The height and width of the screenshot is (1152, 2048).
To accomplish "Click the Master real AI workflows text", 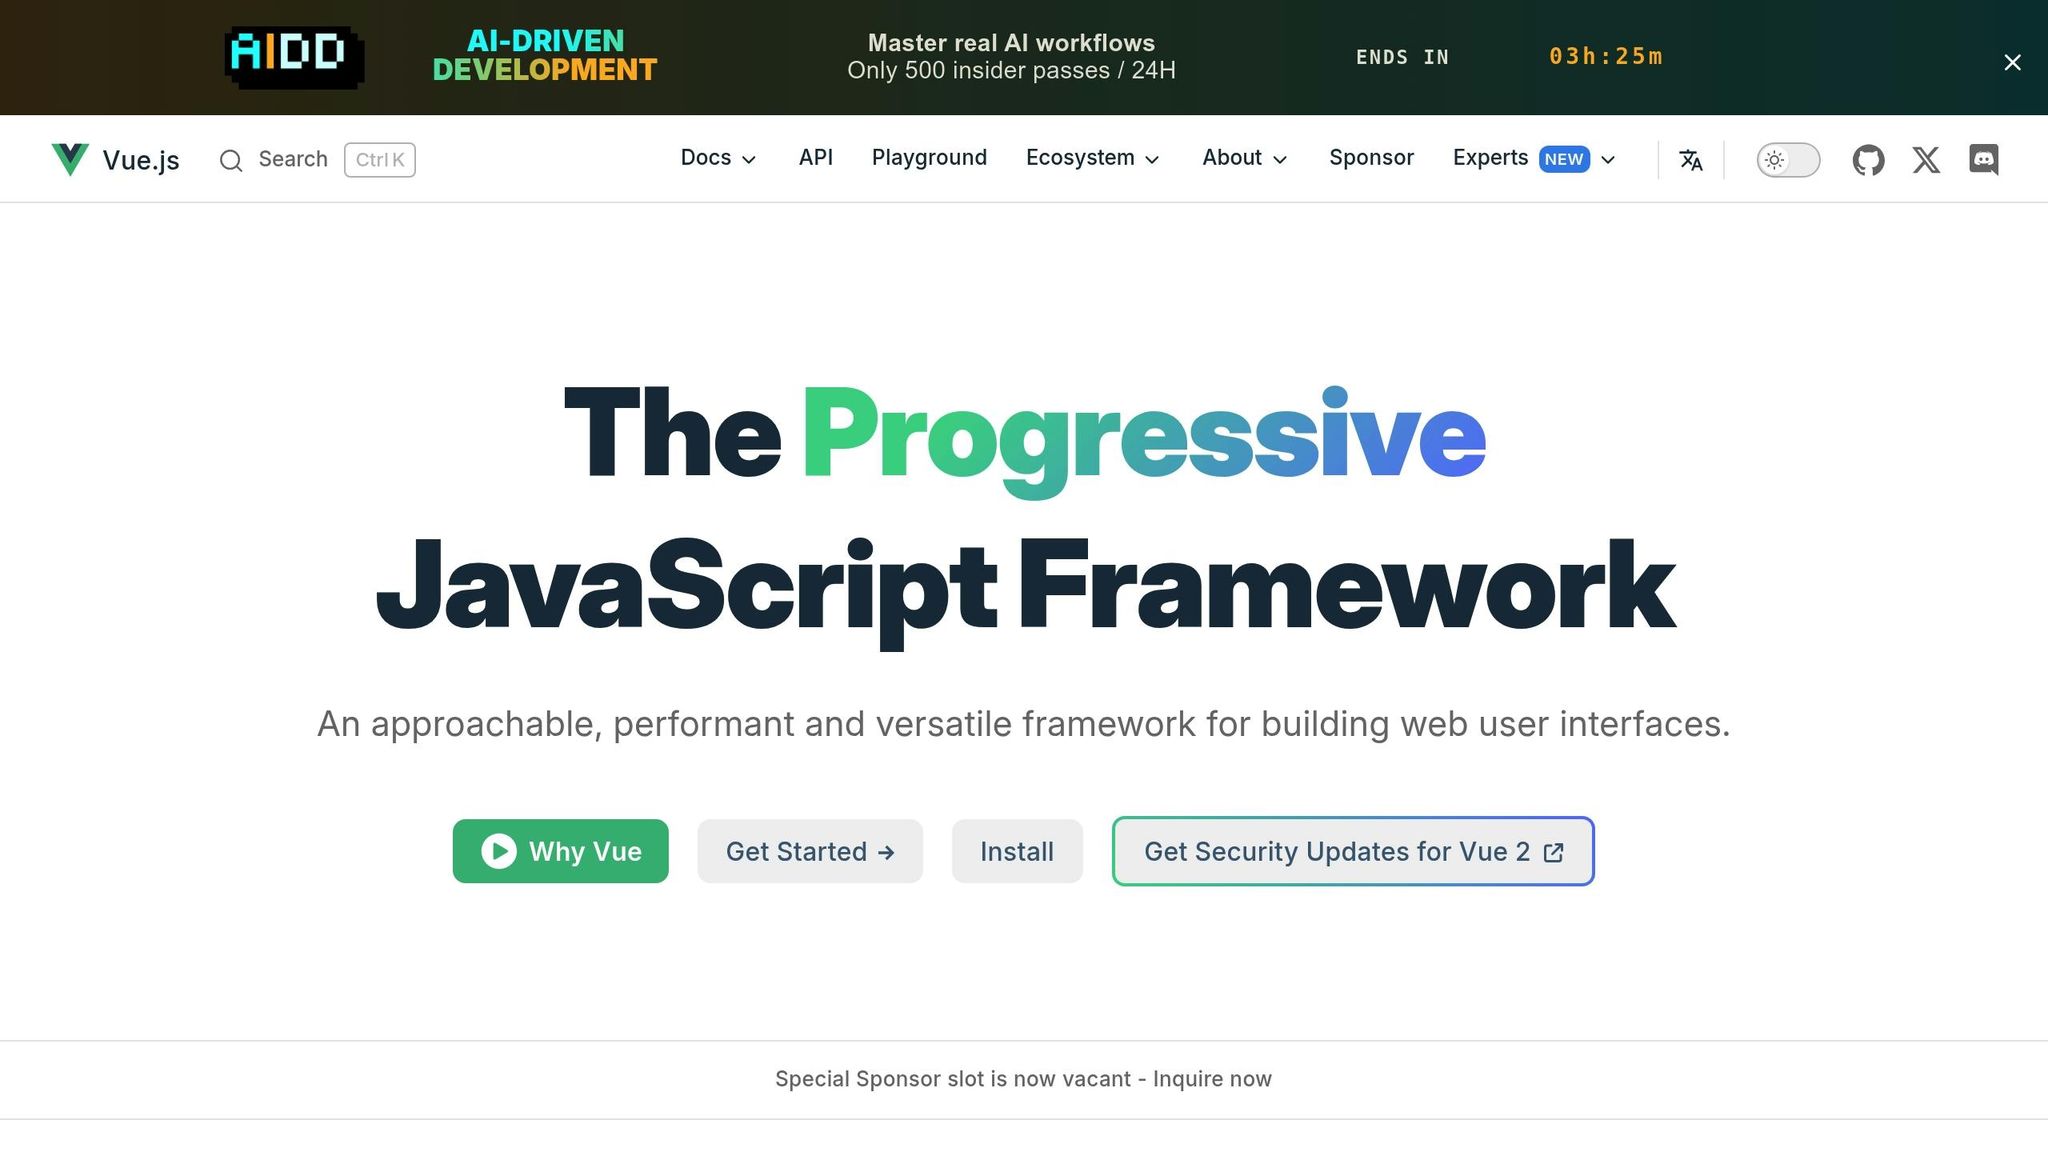I will [x=1011, y=43].
